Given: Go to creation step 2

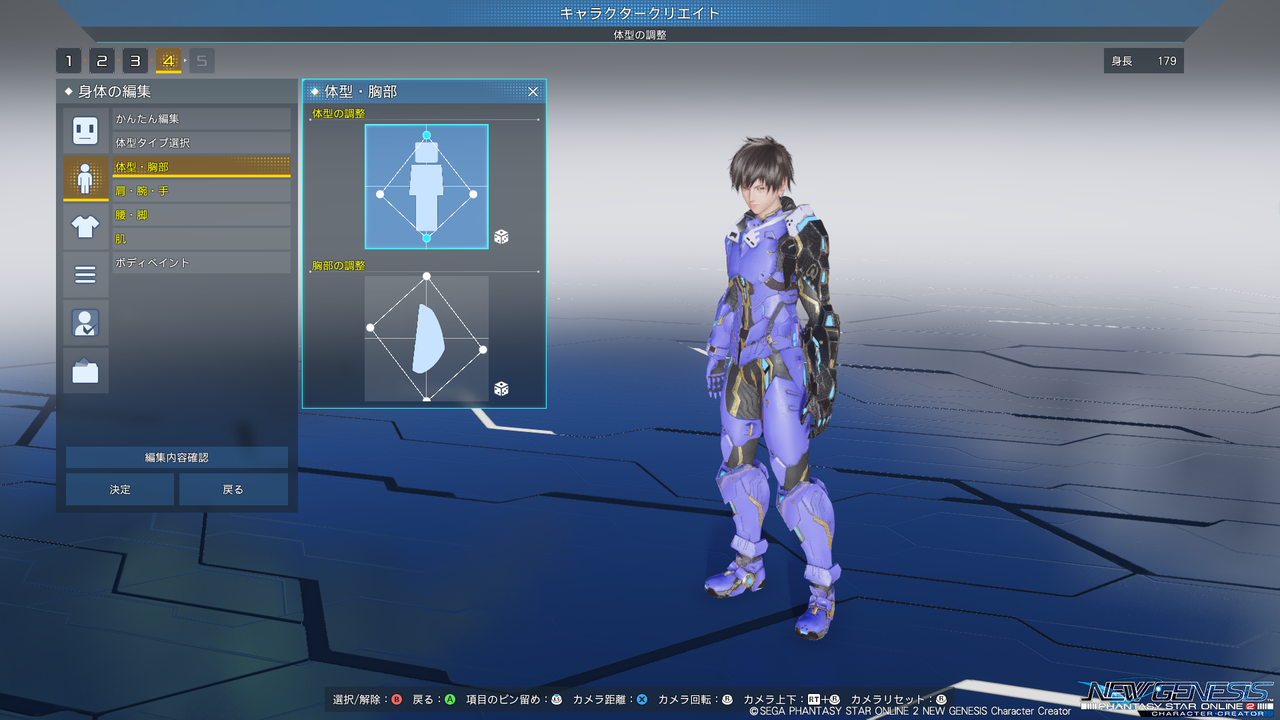Looking at the screenshot, I should (102, 61).
